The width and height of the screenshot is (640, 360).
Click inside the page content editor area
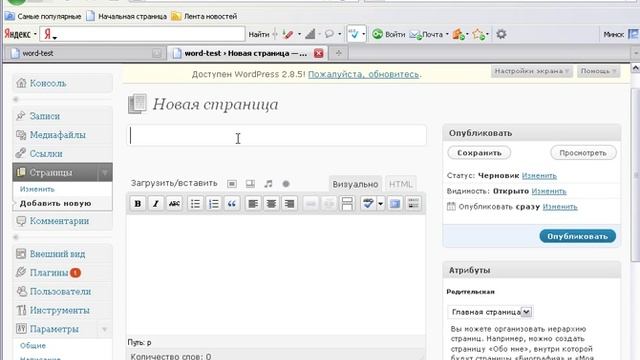coord(276,276)
